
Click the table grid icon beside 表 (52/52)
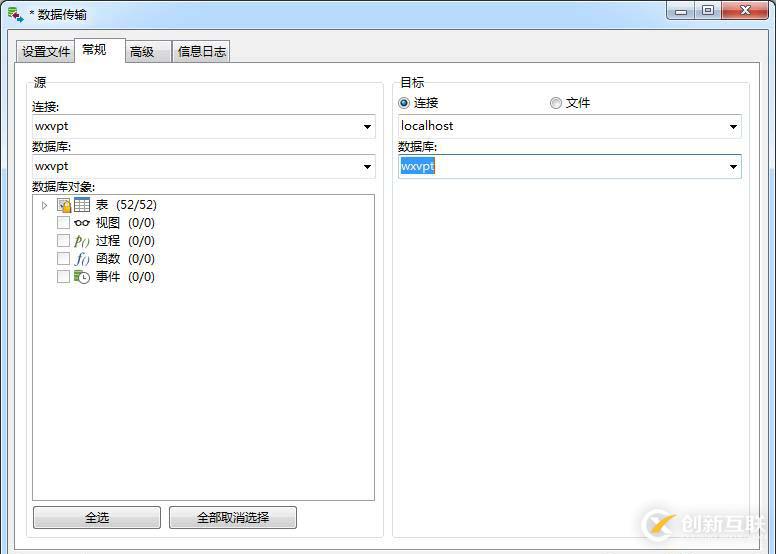pyautogui.click(x=82, y=204)
